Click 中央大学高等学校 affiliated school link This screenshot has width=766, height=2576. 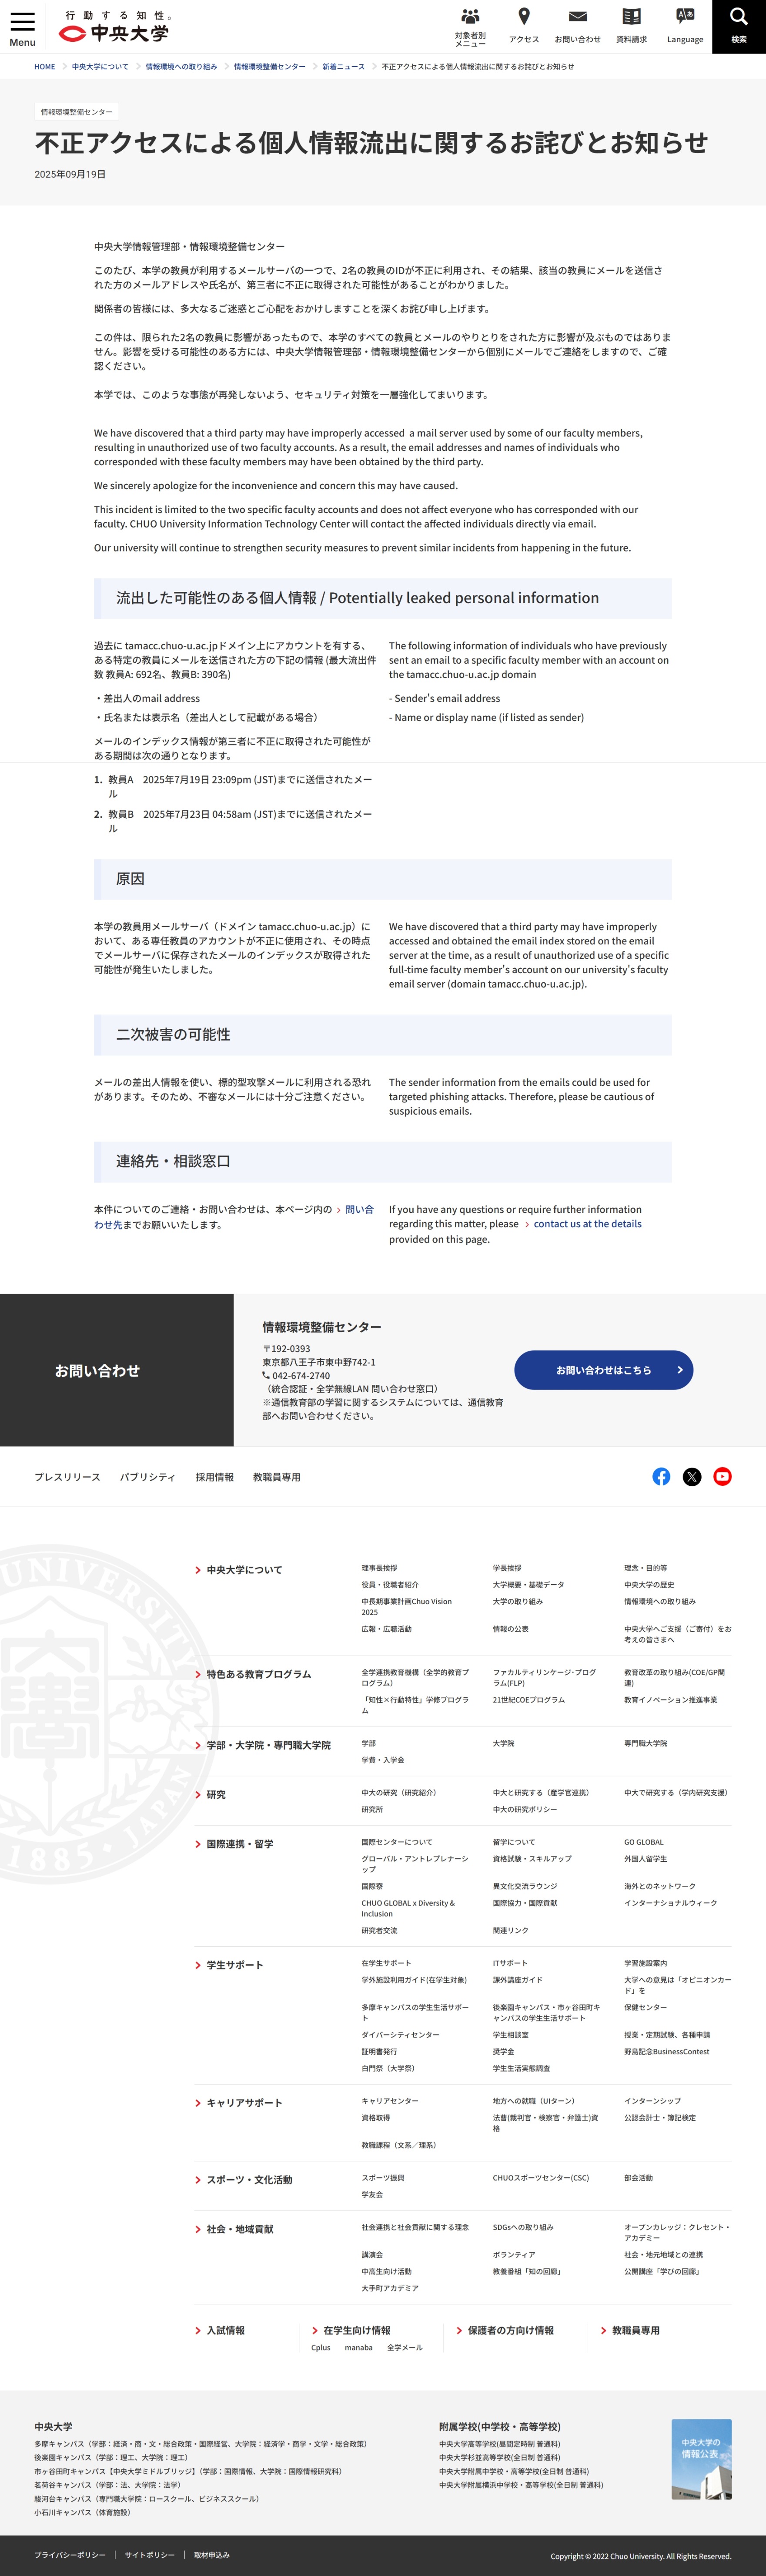(x=499, y=2444)
